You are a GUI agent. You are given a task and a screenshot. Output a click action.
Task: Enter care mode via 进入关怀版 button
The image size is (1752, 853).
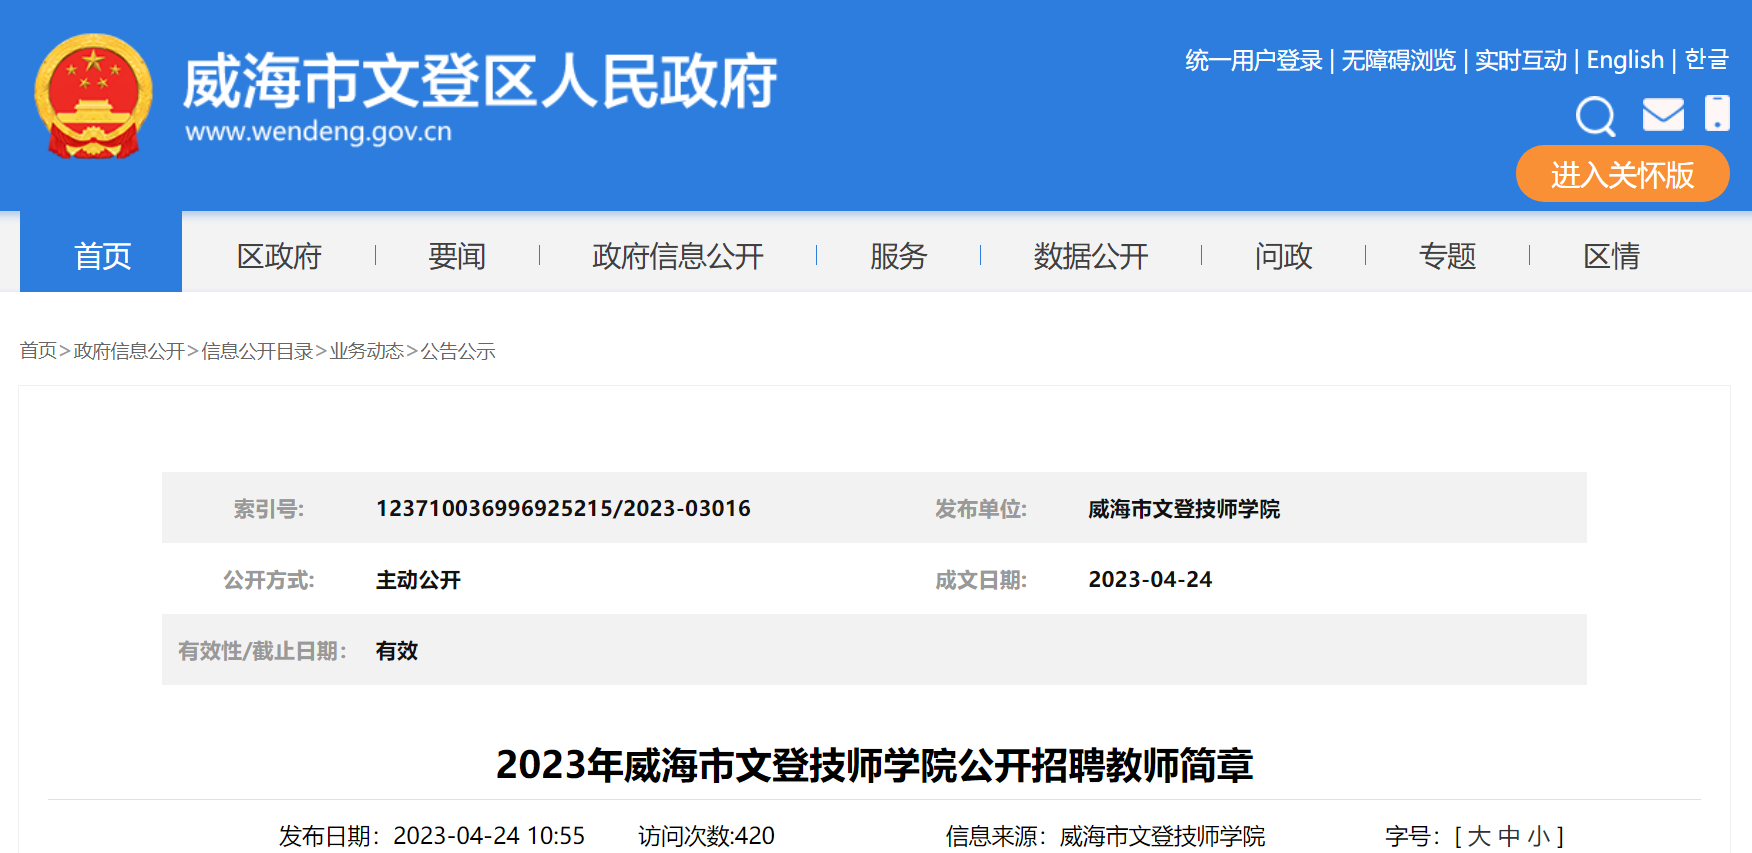pos(1622,175)
